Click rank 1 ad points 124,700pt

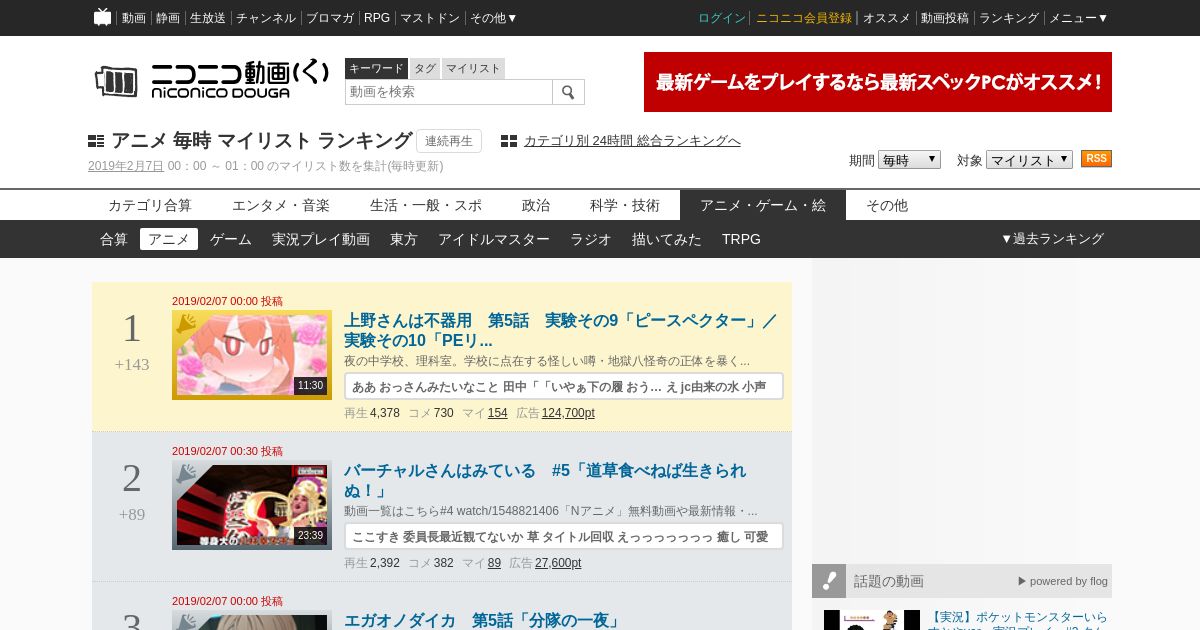[568, 413]
